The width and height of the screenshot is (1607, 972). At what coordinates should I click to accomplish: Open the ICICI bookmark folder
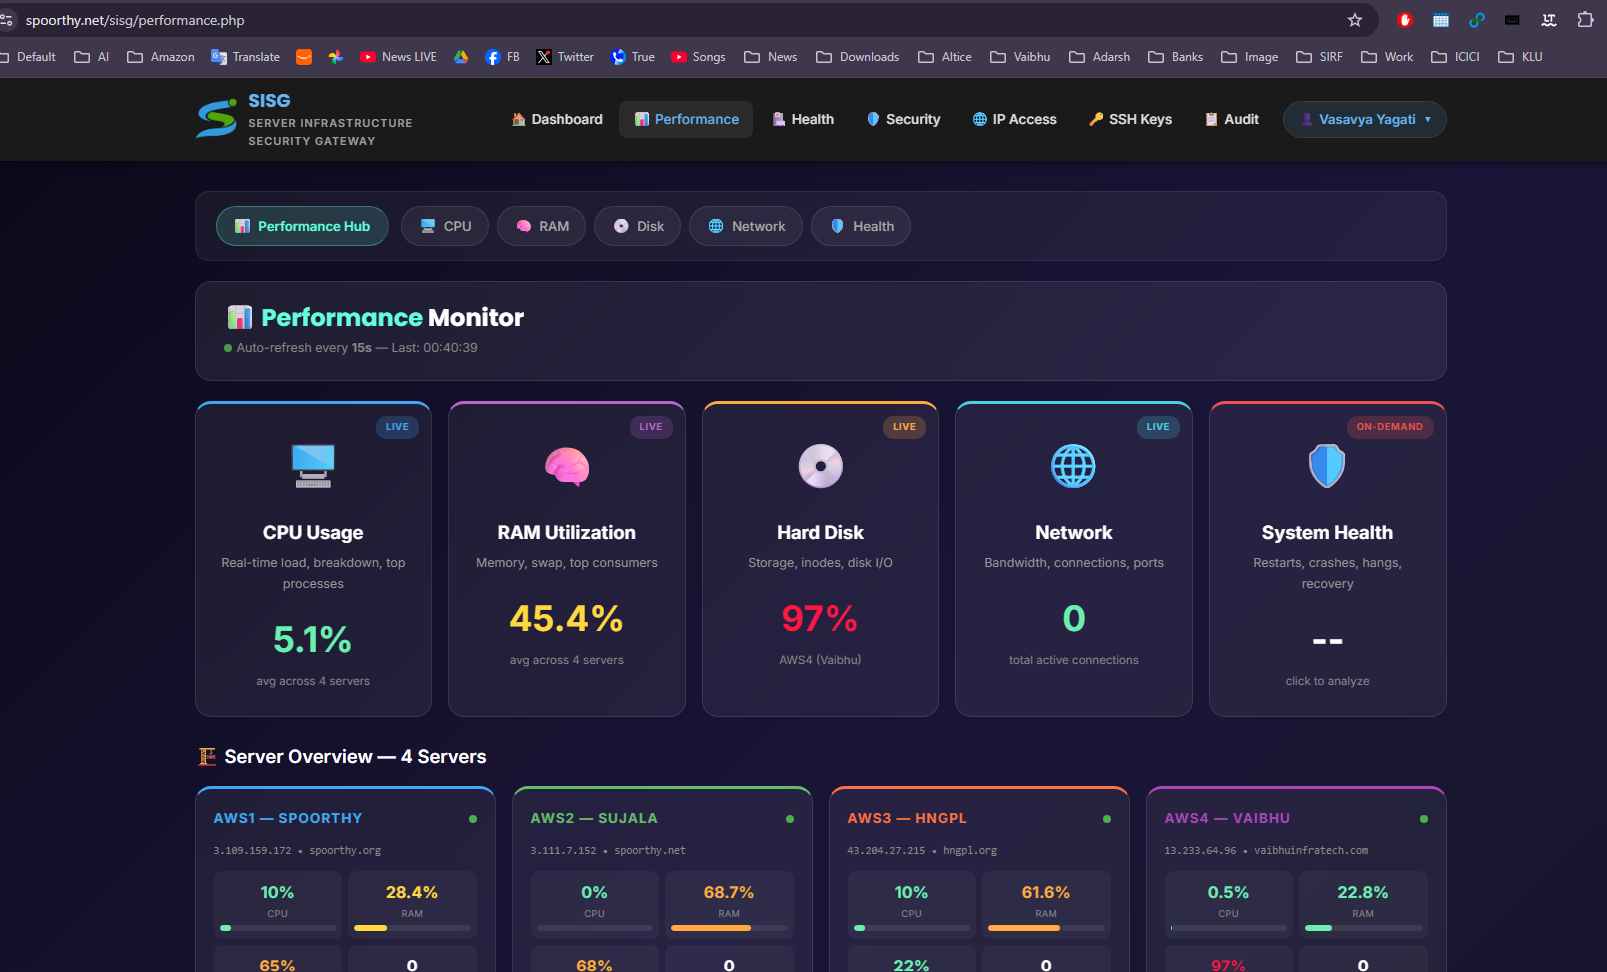coord(1455,57)
